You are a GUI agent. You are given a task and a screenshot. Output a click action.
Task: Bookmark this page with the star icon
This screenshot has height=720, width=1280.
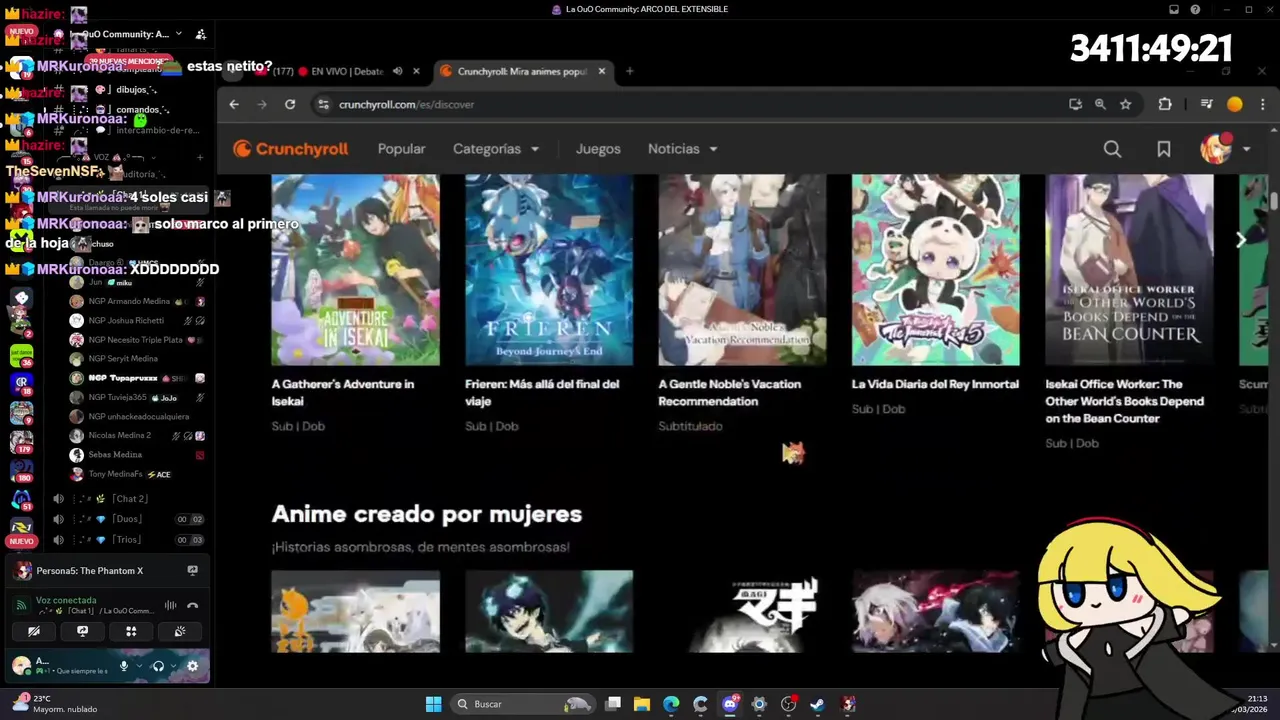1126,104
